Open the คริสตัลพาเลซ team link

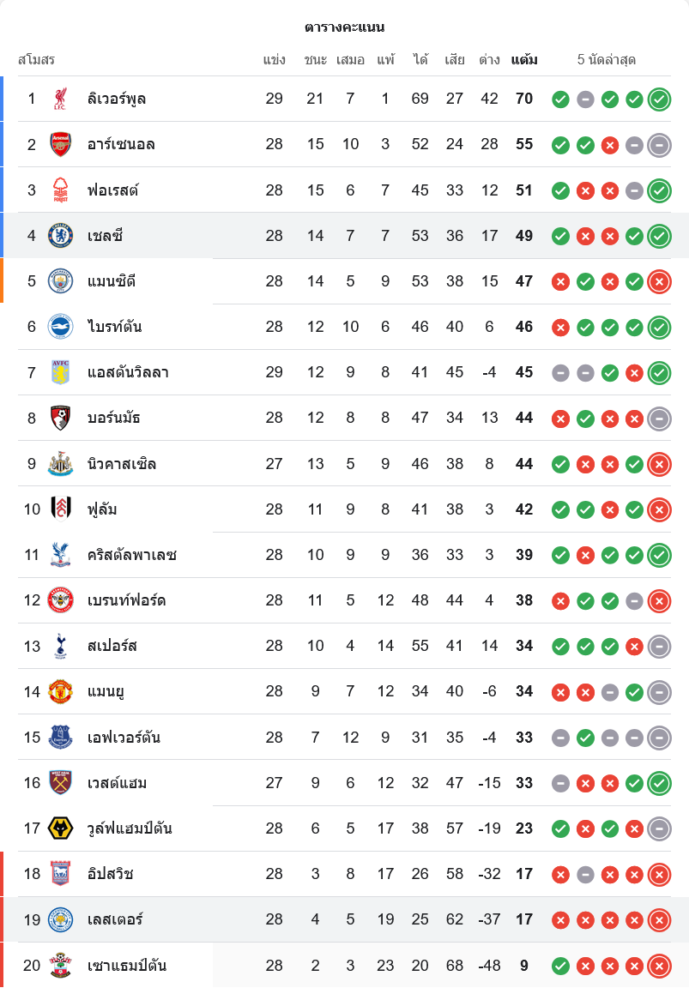coord(132,555)
